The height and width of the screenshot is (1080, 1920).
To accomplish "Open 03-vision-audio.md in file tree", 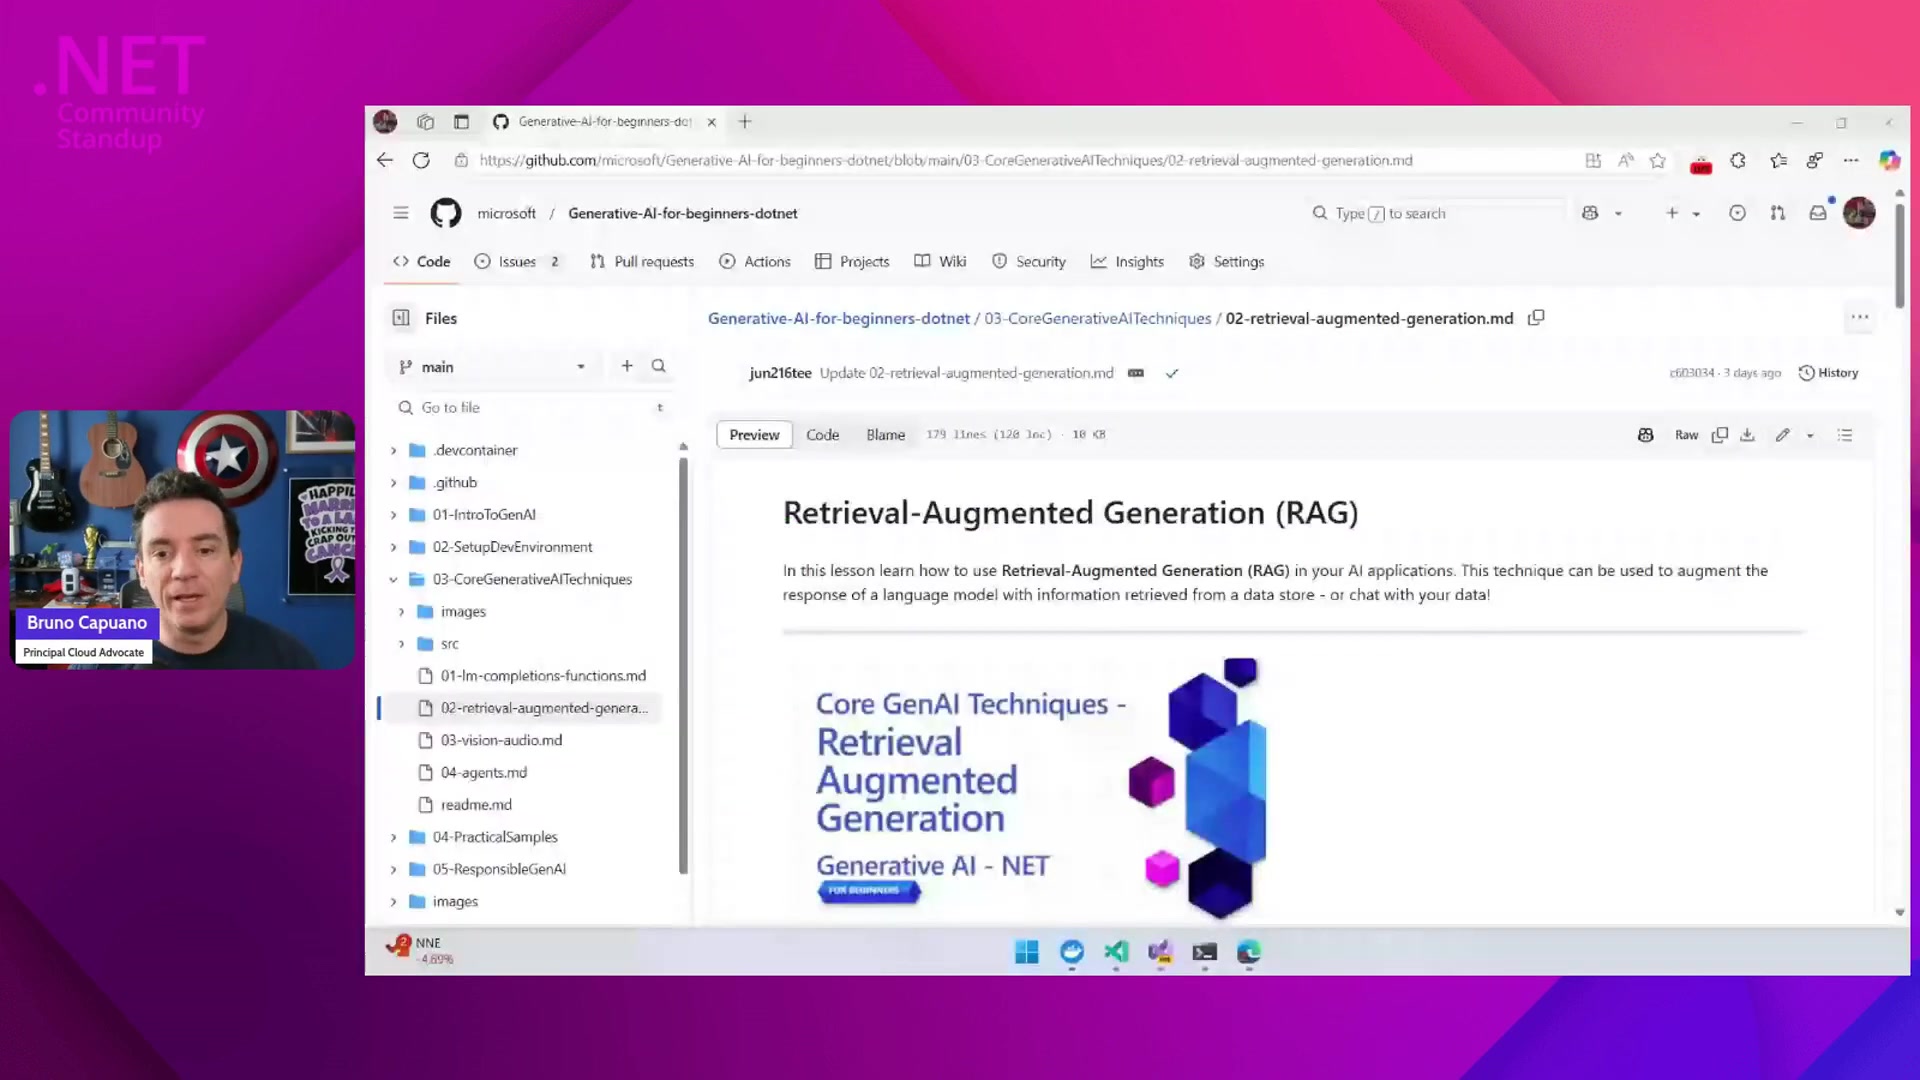I will pyautogui.click(x=501, y=741).
